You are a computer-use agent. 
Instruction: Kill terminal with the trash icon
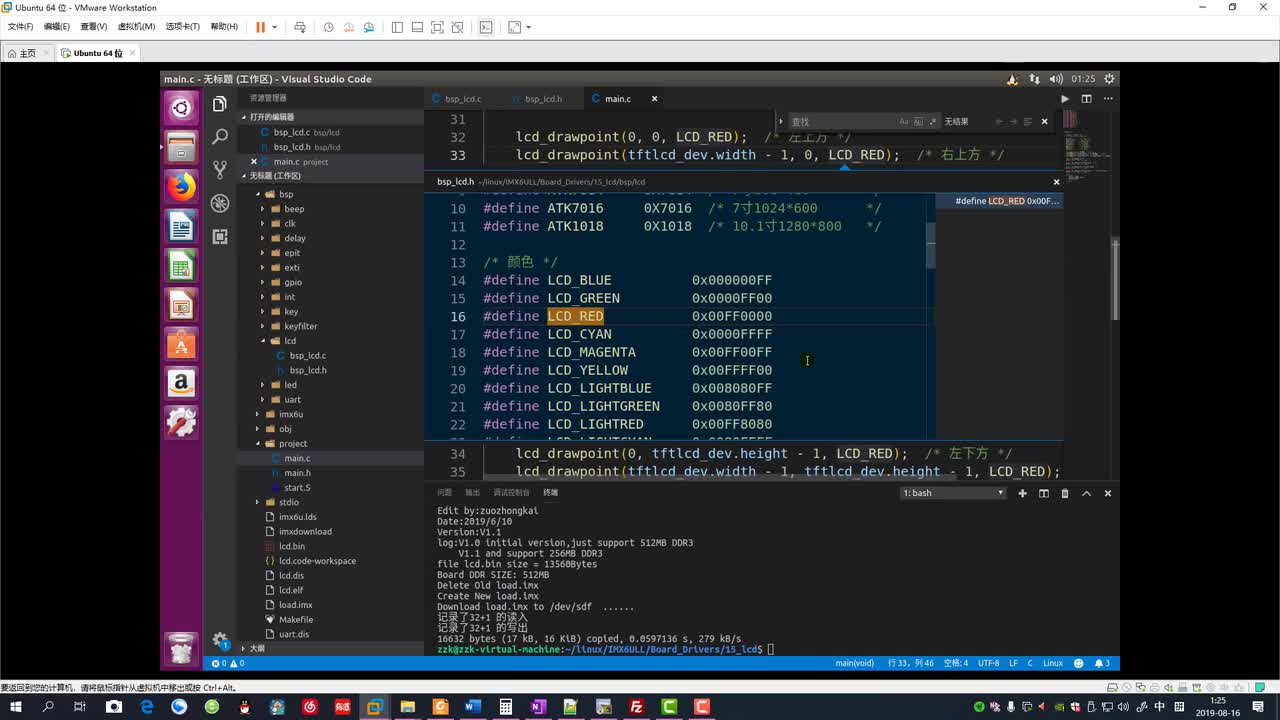(x=1065, y=493)
